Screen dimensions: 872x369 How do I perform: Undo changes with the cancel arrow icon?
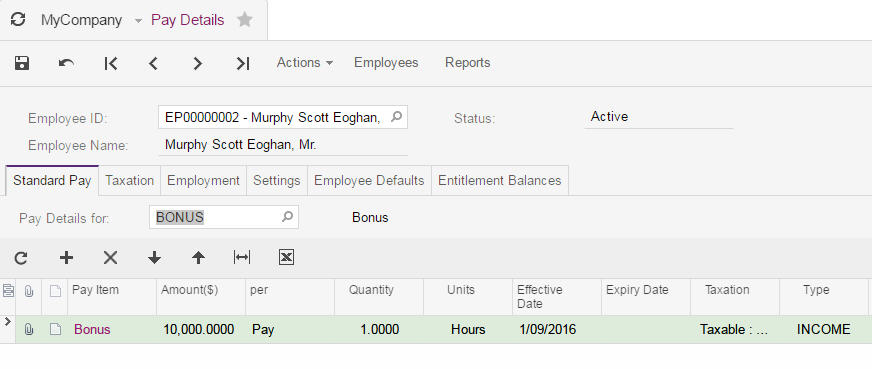[x=66, y=63]
